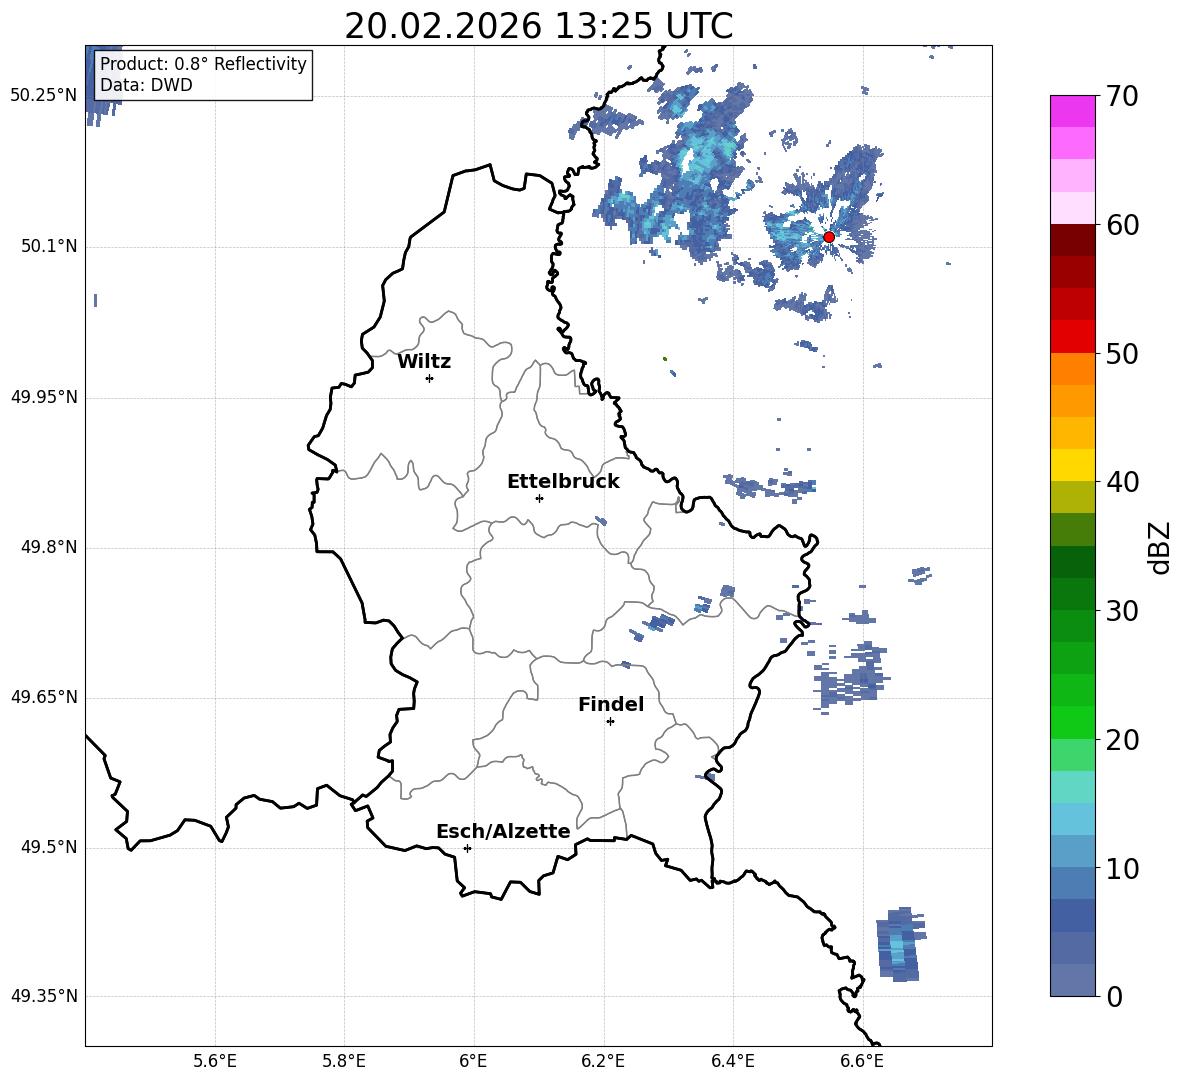Click the 60 colorbar tick label

[x=1122, y=225]
